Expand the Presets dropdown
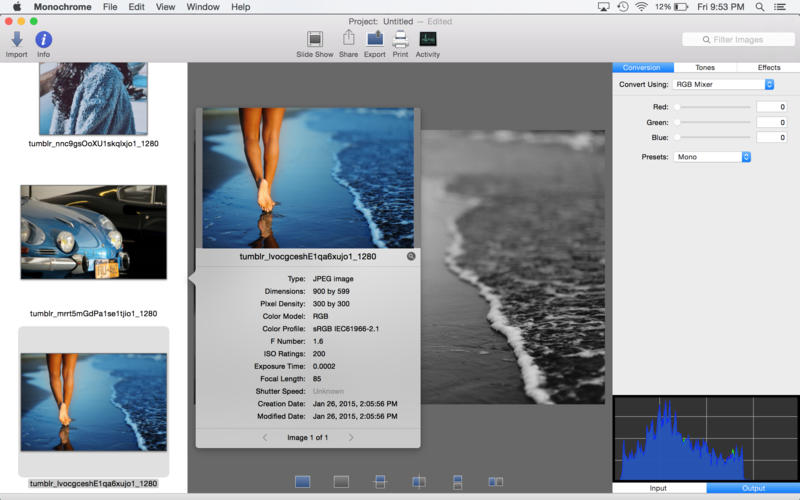 click(x=711, y=157)
